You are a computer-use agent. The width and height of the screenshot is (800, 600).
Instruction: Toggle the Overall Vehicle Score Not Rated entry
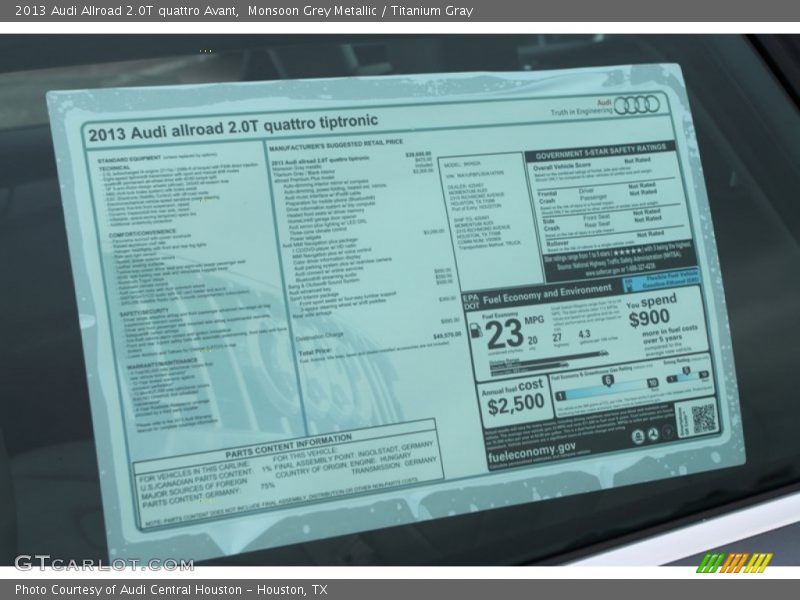coord(636,160)
